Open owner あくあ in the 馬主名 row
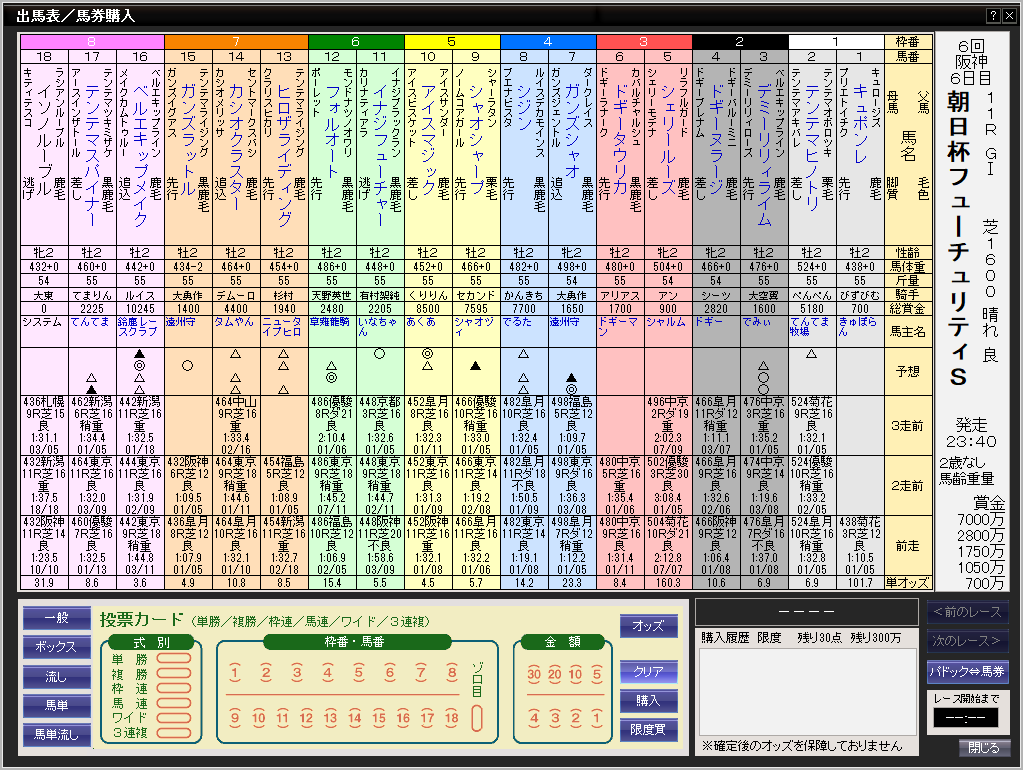The image size is (1023, 770). (x=421, y=322)
